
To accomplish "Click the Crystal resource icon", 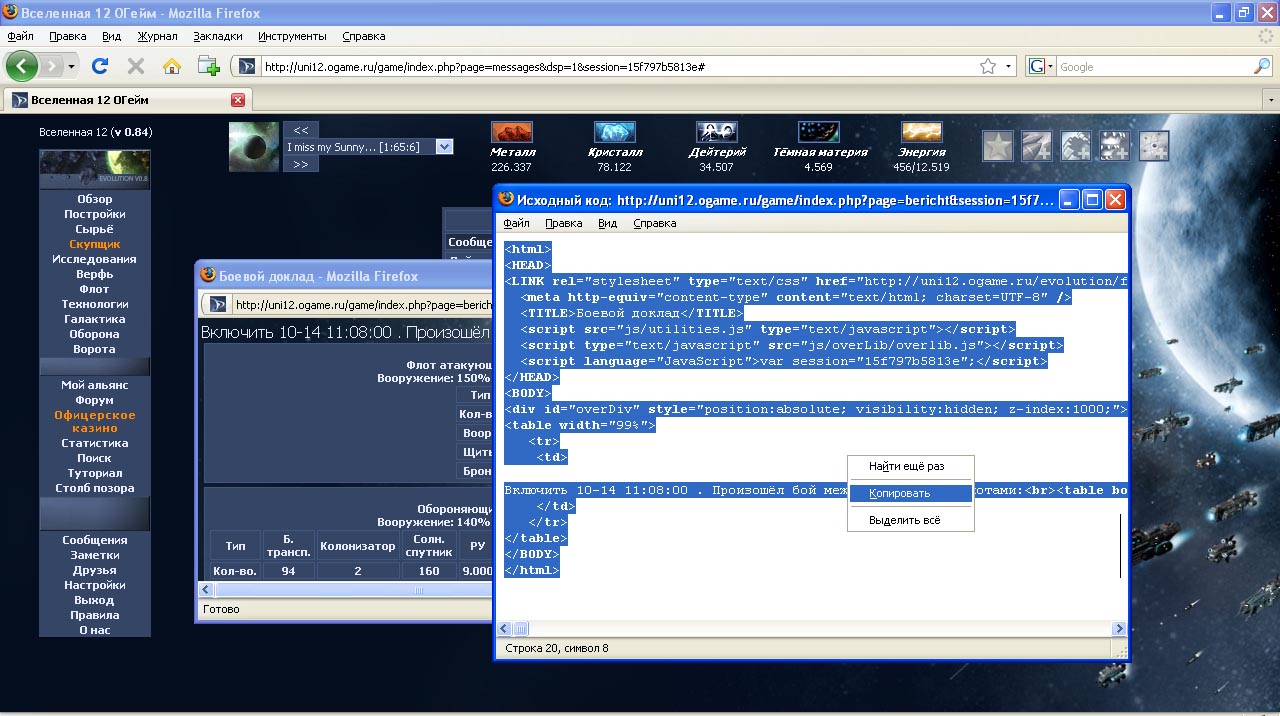I will point(615,132).
